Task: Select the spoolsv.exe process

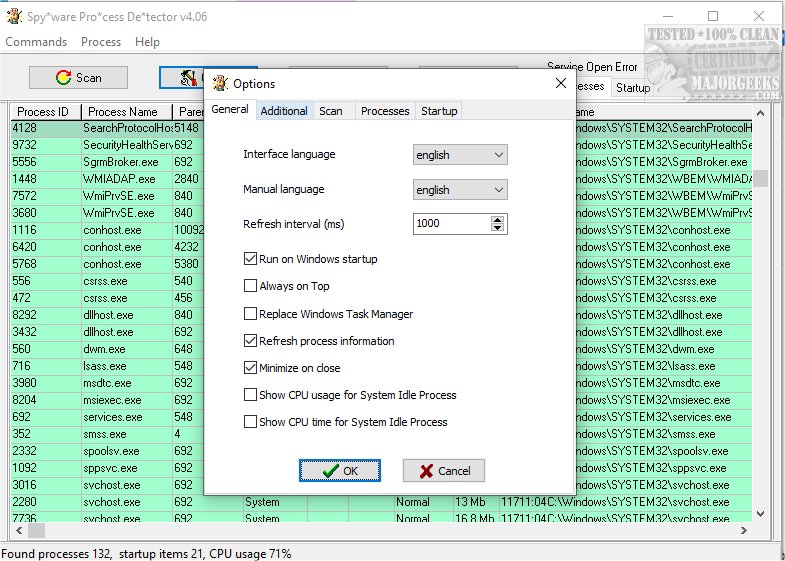Action: (111, 451)
